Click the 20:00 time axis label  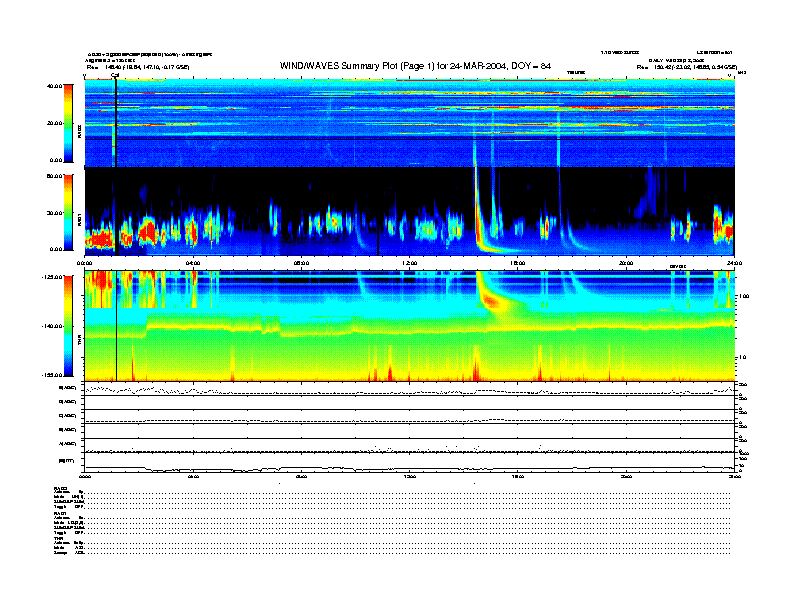625,263
